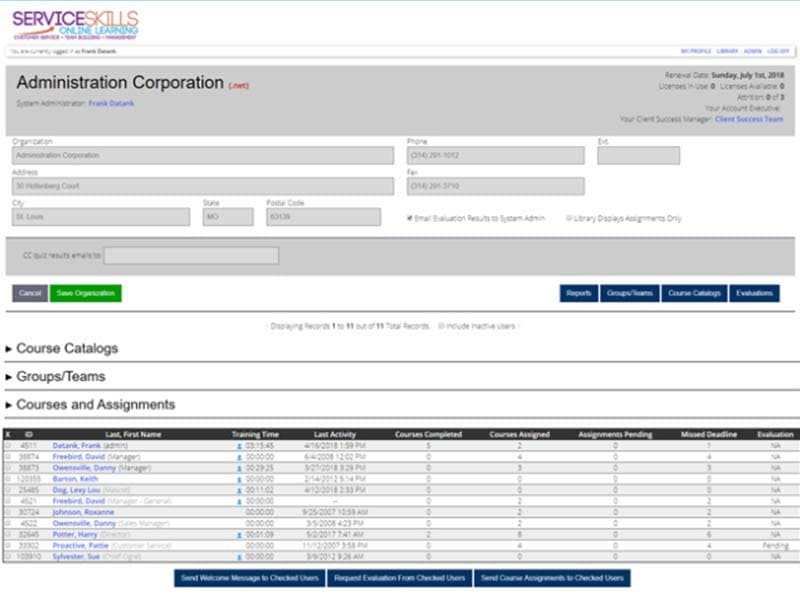Check the Include Inactive Users checkbox
The image size is (800, 600).
(x=441, y=326)
